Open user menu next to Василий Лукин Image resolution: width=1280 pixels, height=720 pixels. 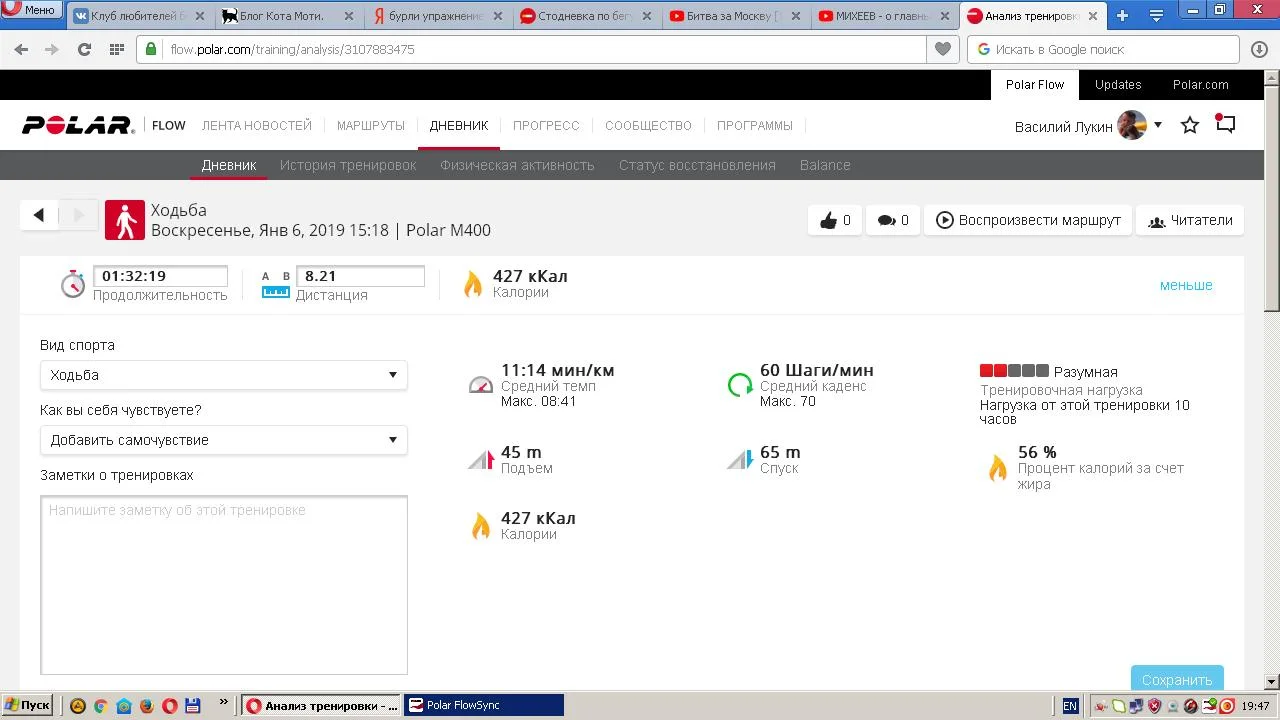[x=1157, y=125]
